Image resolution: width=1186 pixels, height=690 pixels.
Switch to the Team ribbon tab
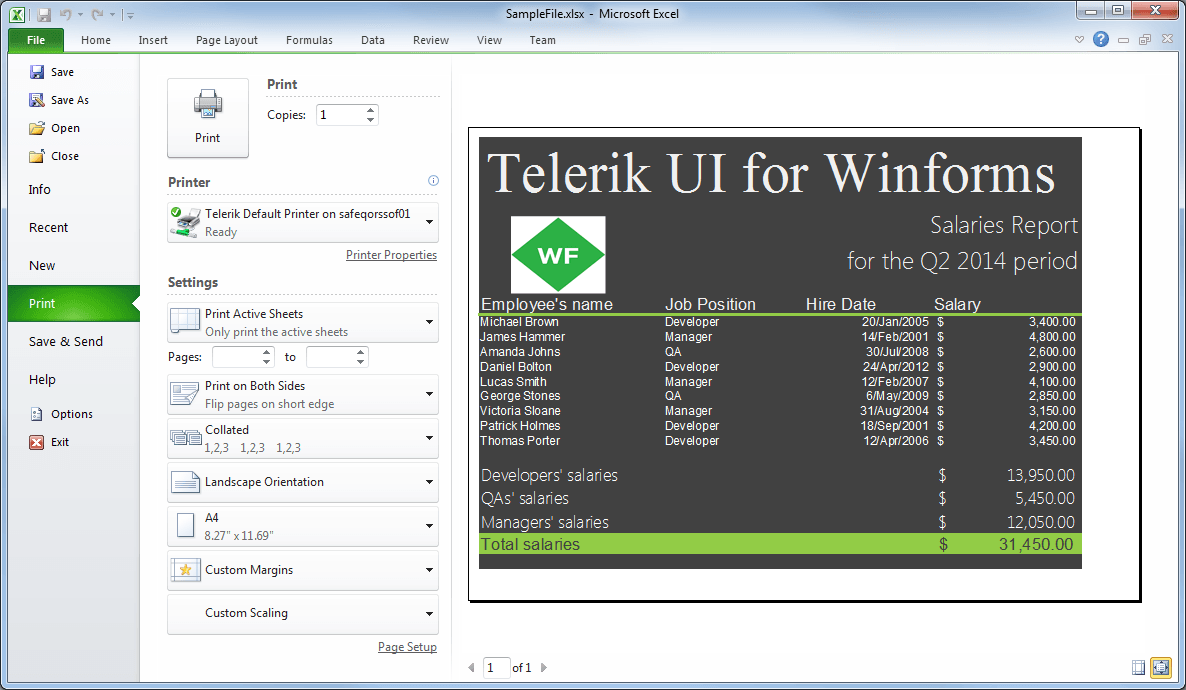(542, 40)
